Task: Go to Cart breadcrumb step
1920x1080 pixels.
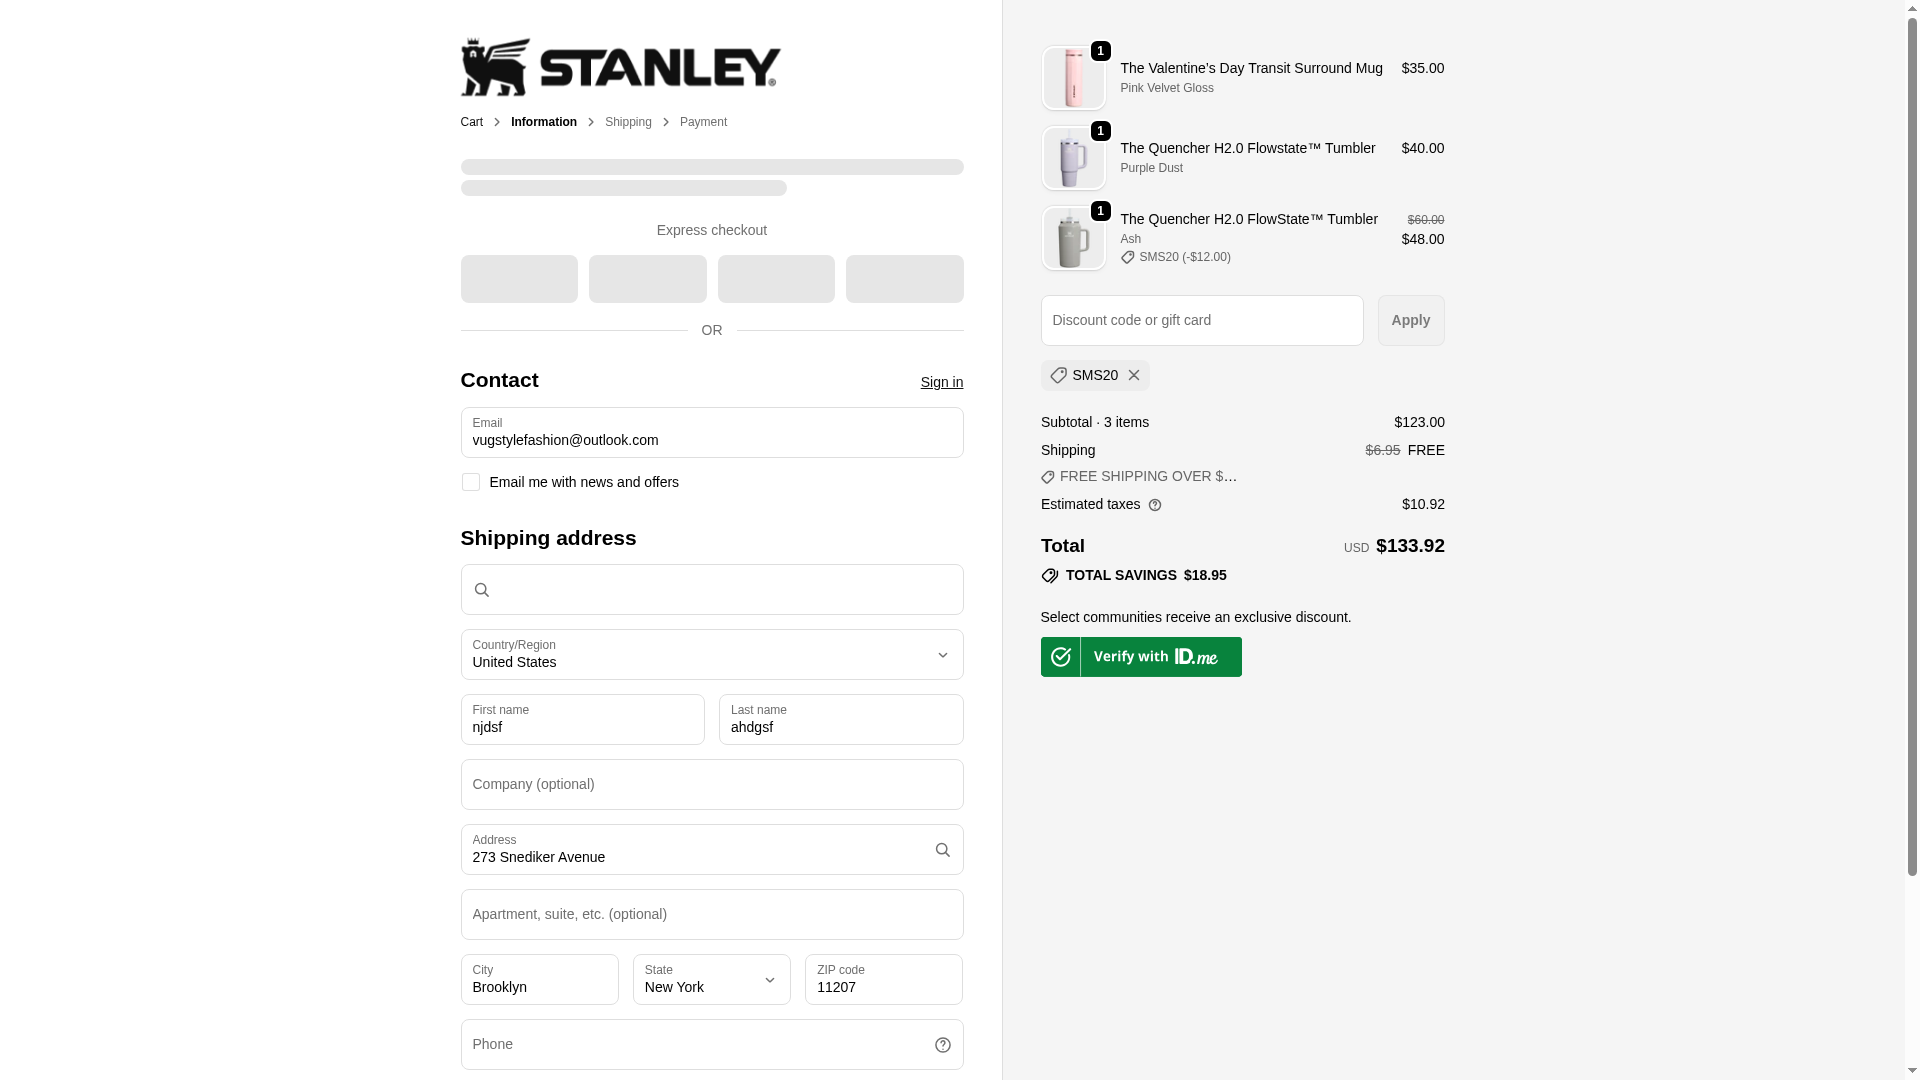Action: [471, 122]
